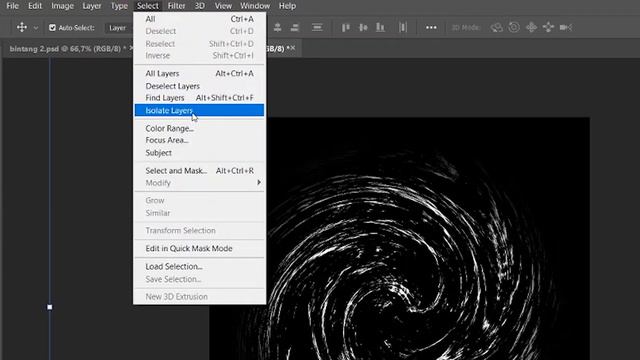Choose Inverse in Select menu
This screenshot has width=640, height=360.
click(x=199, y=56)
